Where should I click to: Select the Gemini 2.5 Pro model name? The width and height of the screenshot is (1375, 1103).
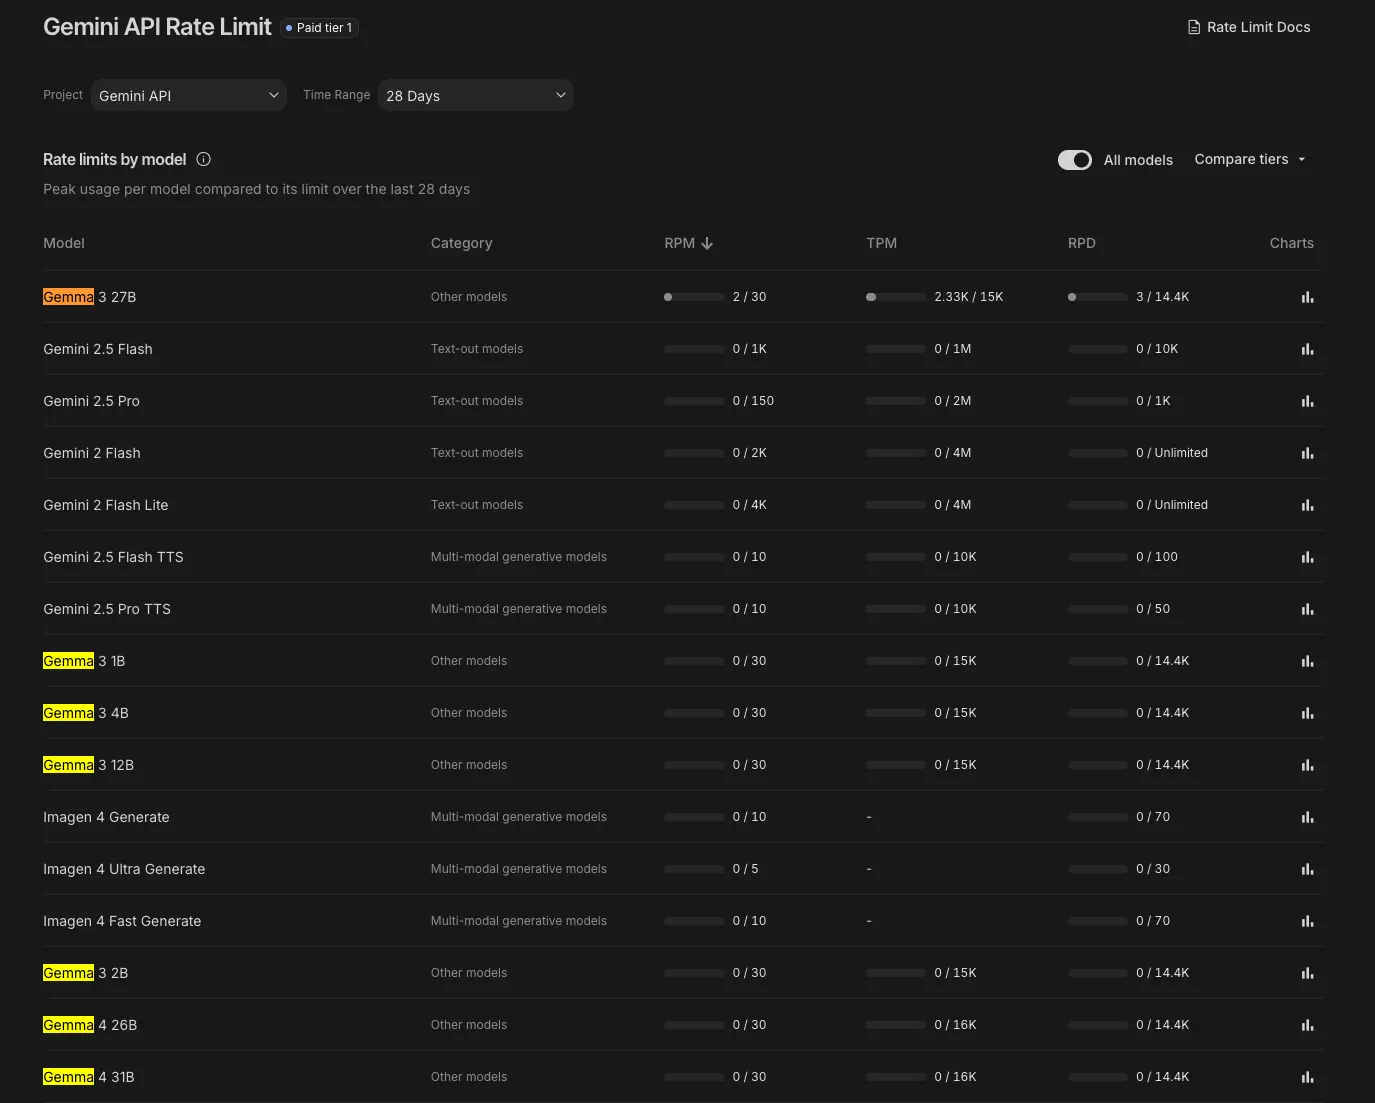[92, 401]
